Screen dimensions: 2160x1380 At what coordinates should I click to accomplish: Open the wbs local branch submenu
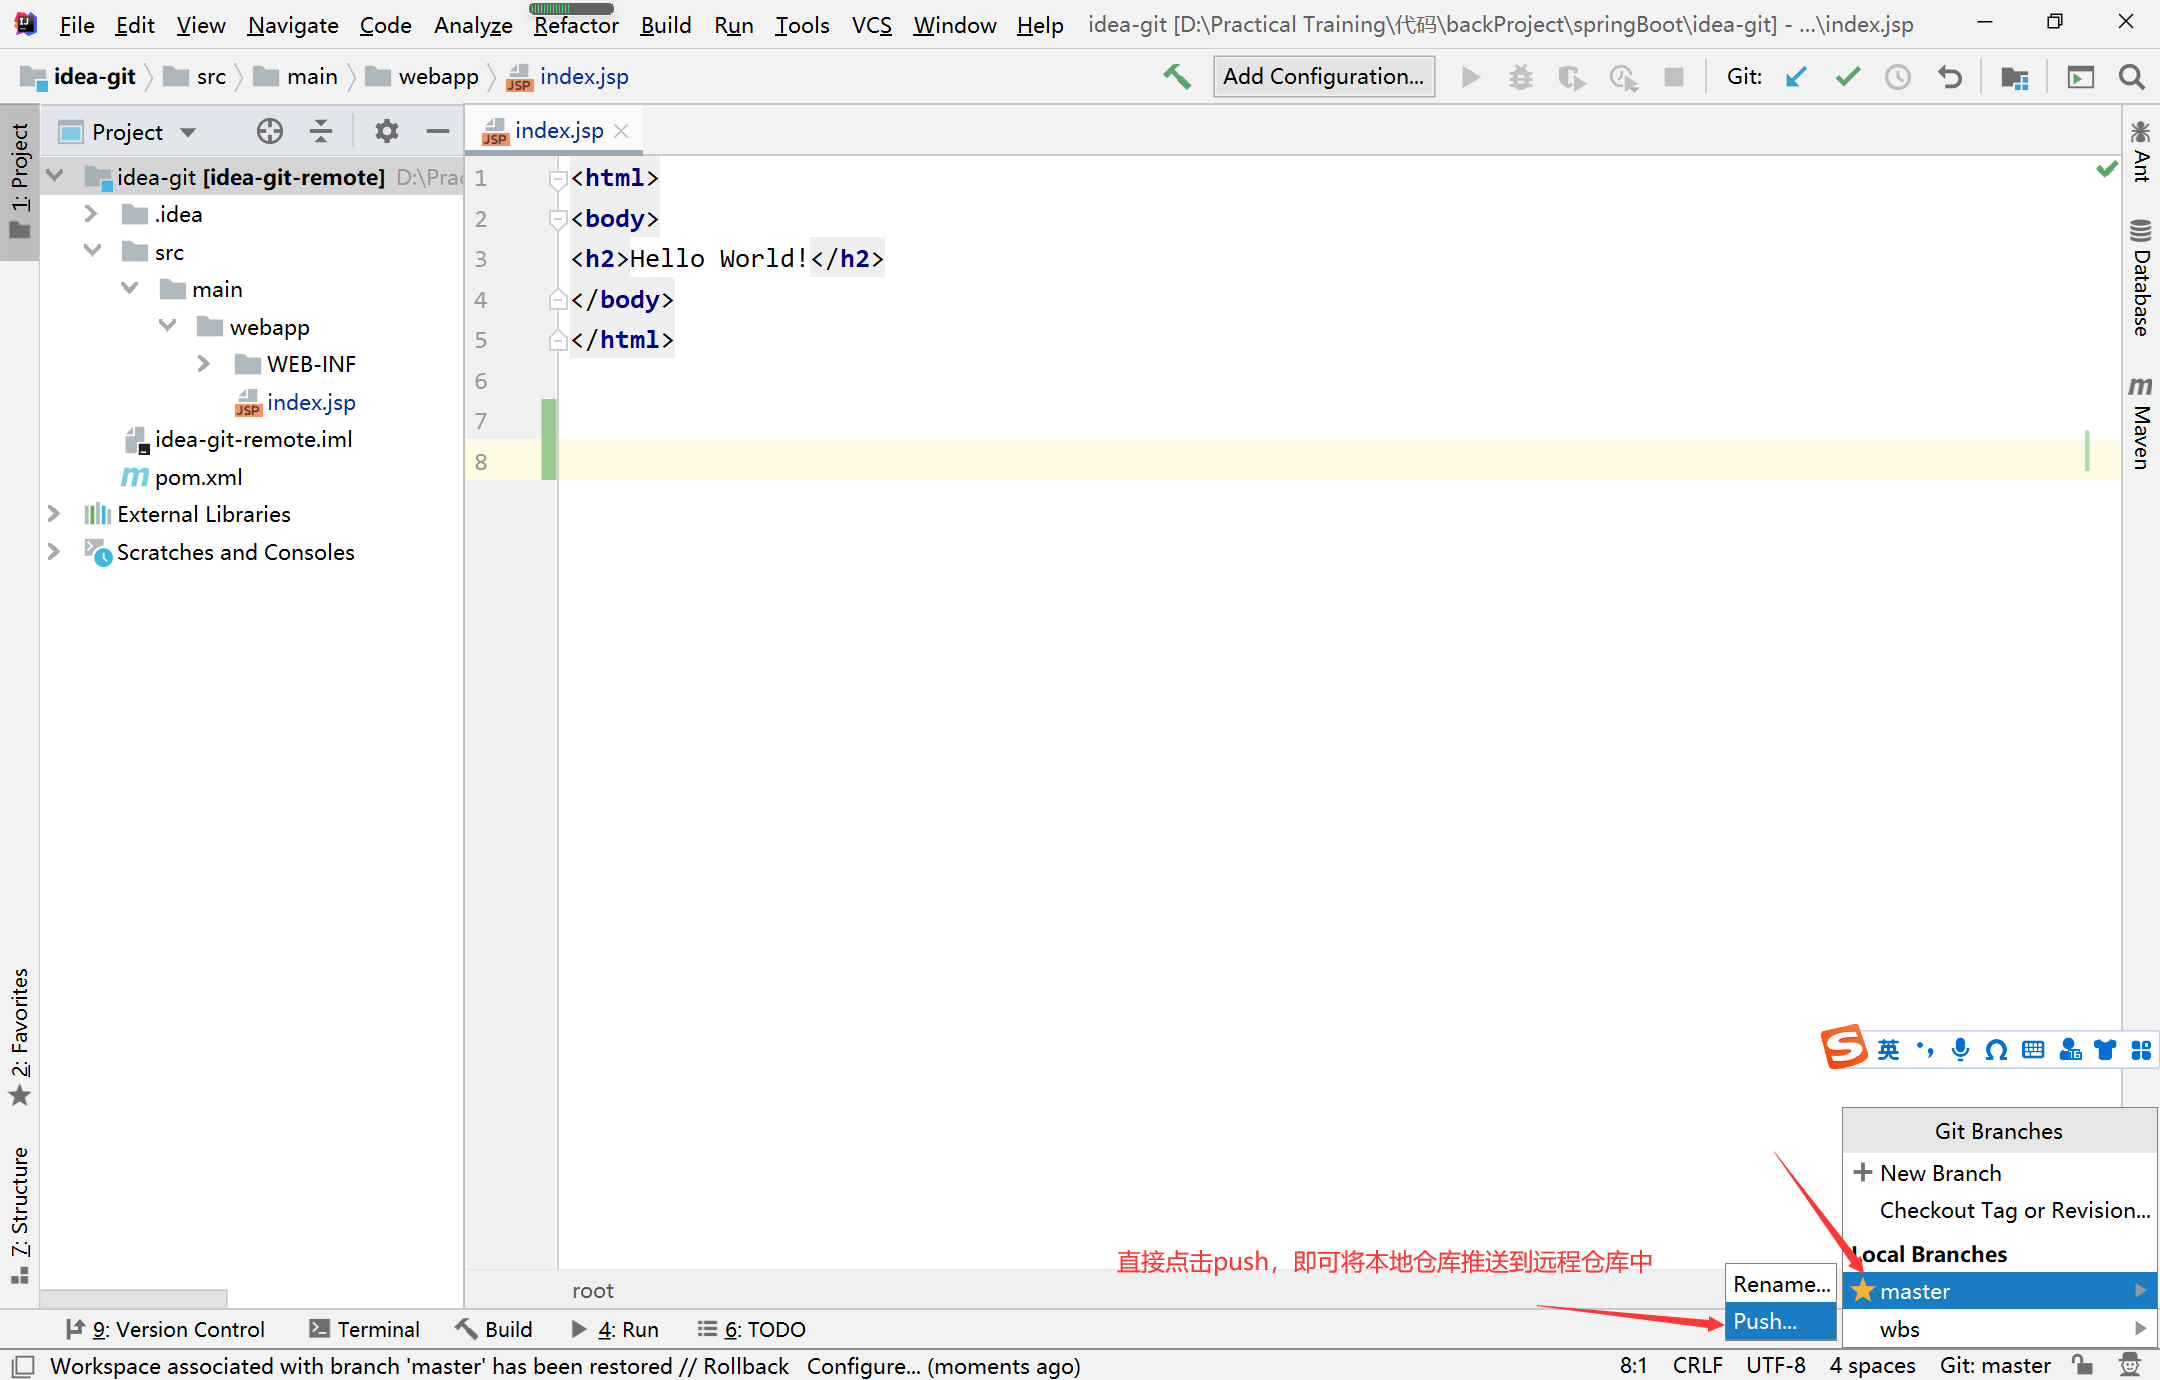1998,1329
